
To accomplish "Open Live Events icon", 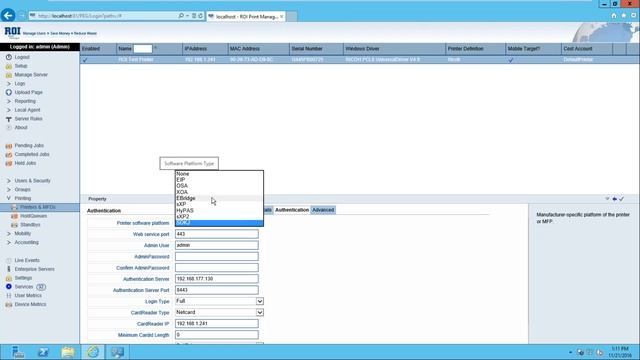I will (x=9, y=260).
